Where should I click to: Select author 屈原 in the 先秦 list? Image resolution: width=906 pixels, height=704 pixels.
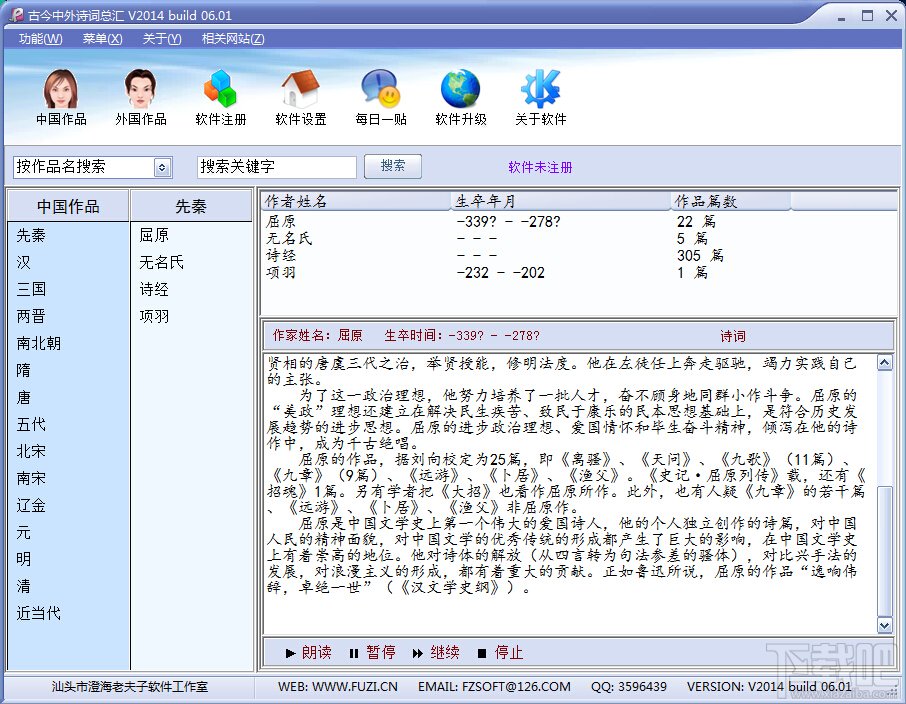point(154,235)
